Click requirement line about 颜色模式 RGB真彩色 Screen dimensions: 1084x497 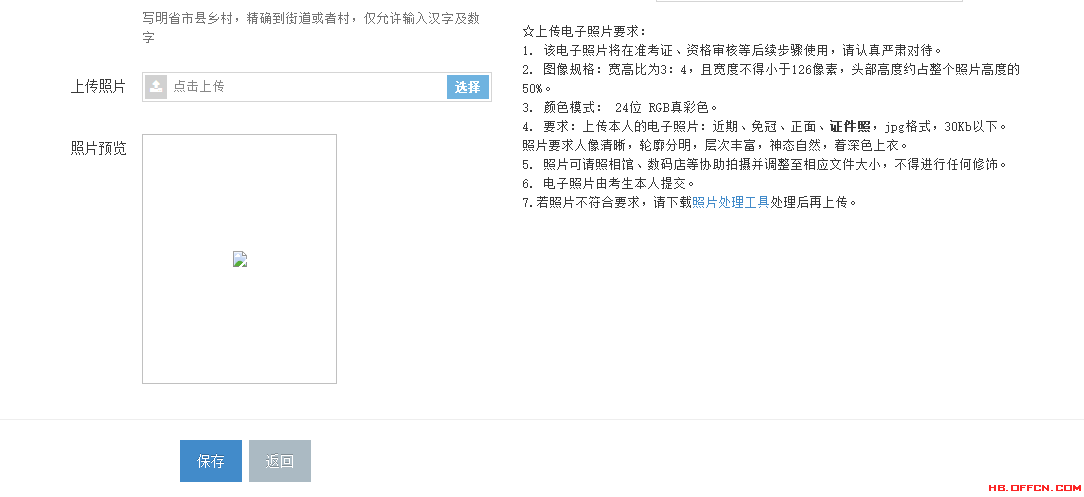[621, 107]
